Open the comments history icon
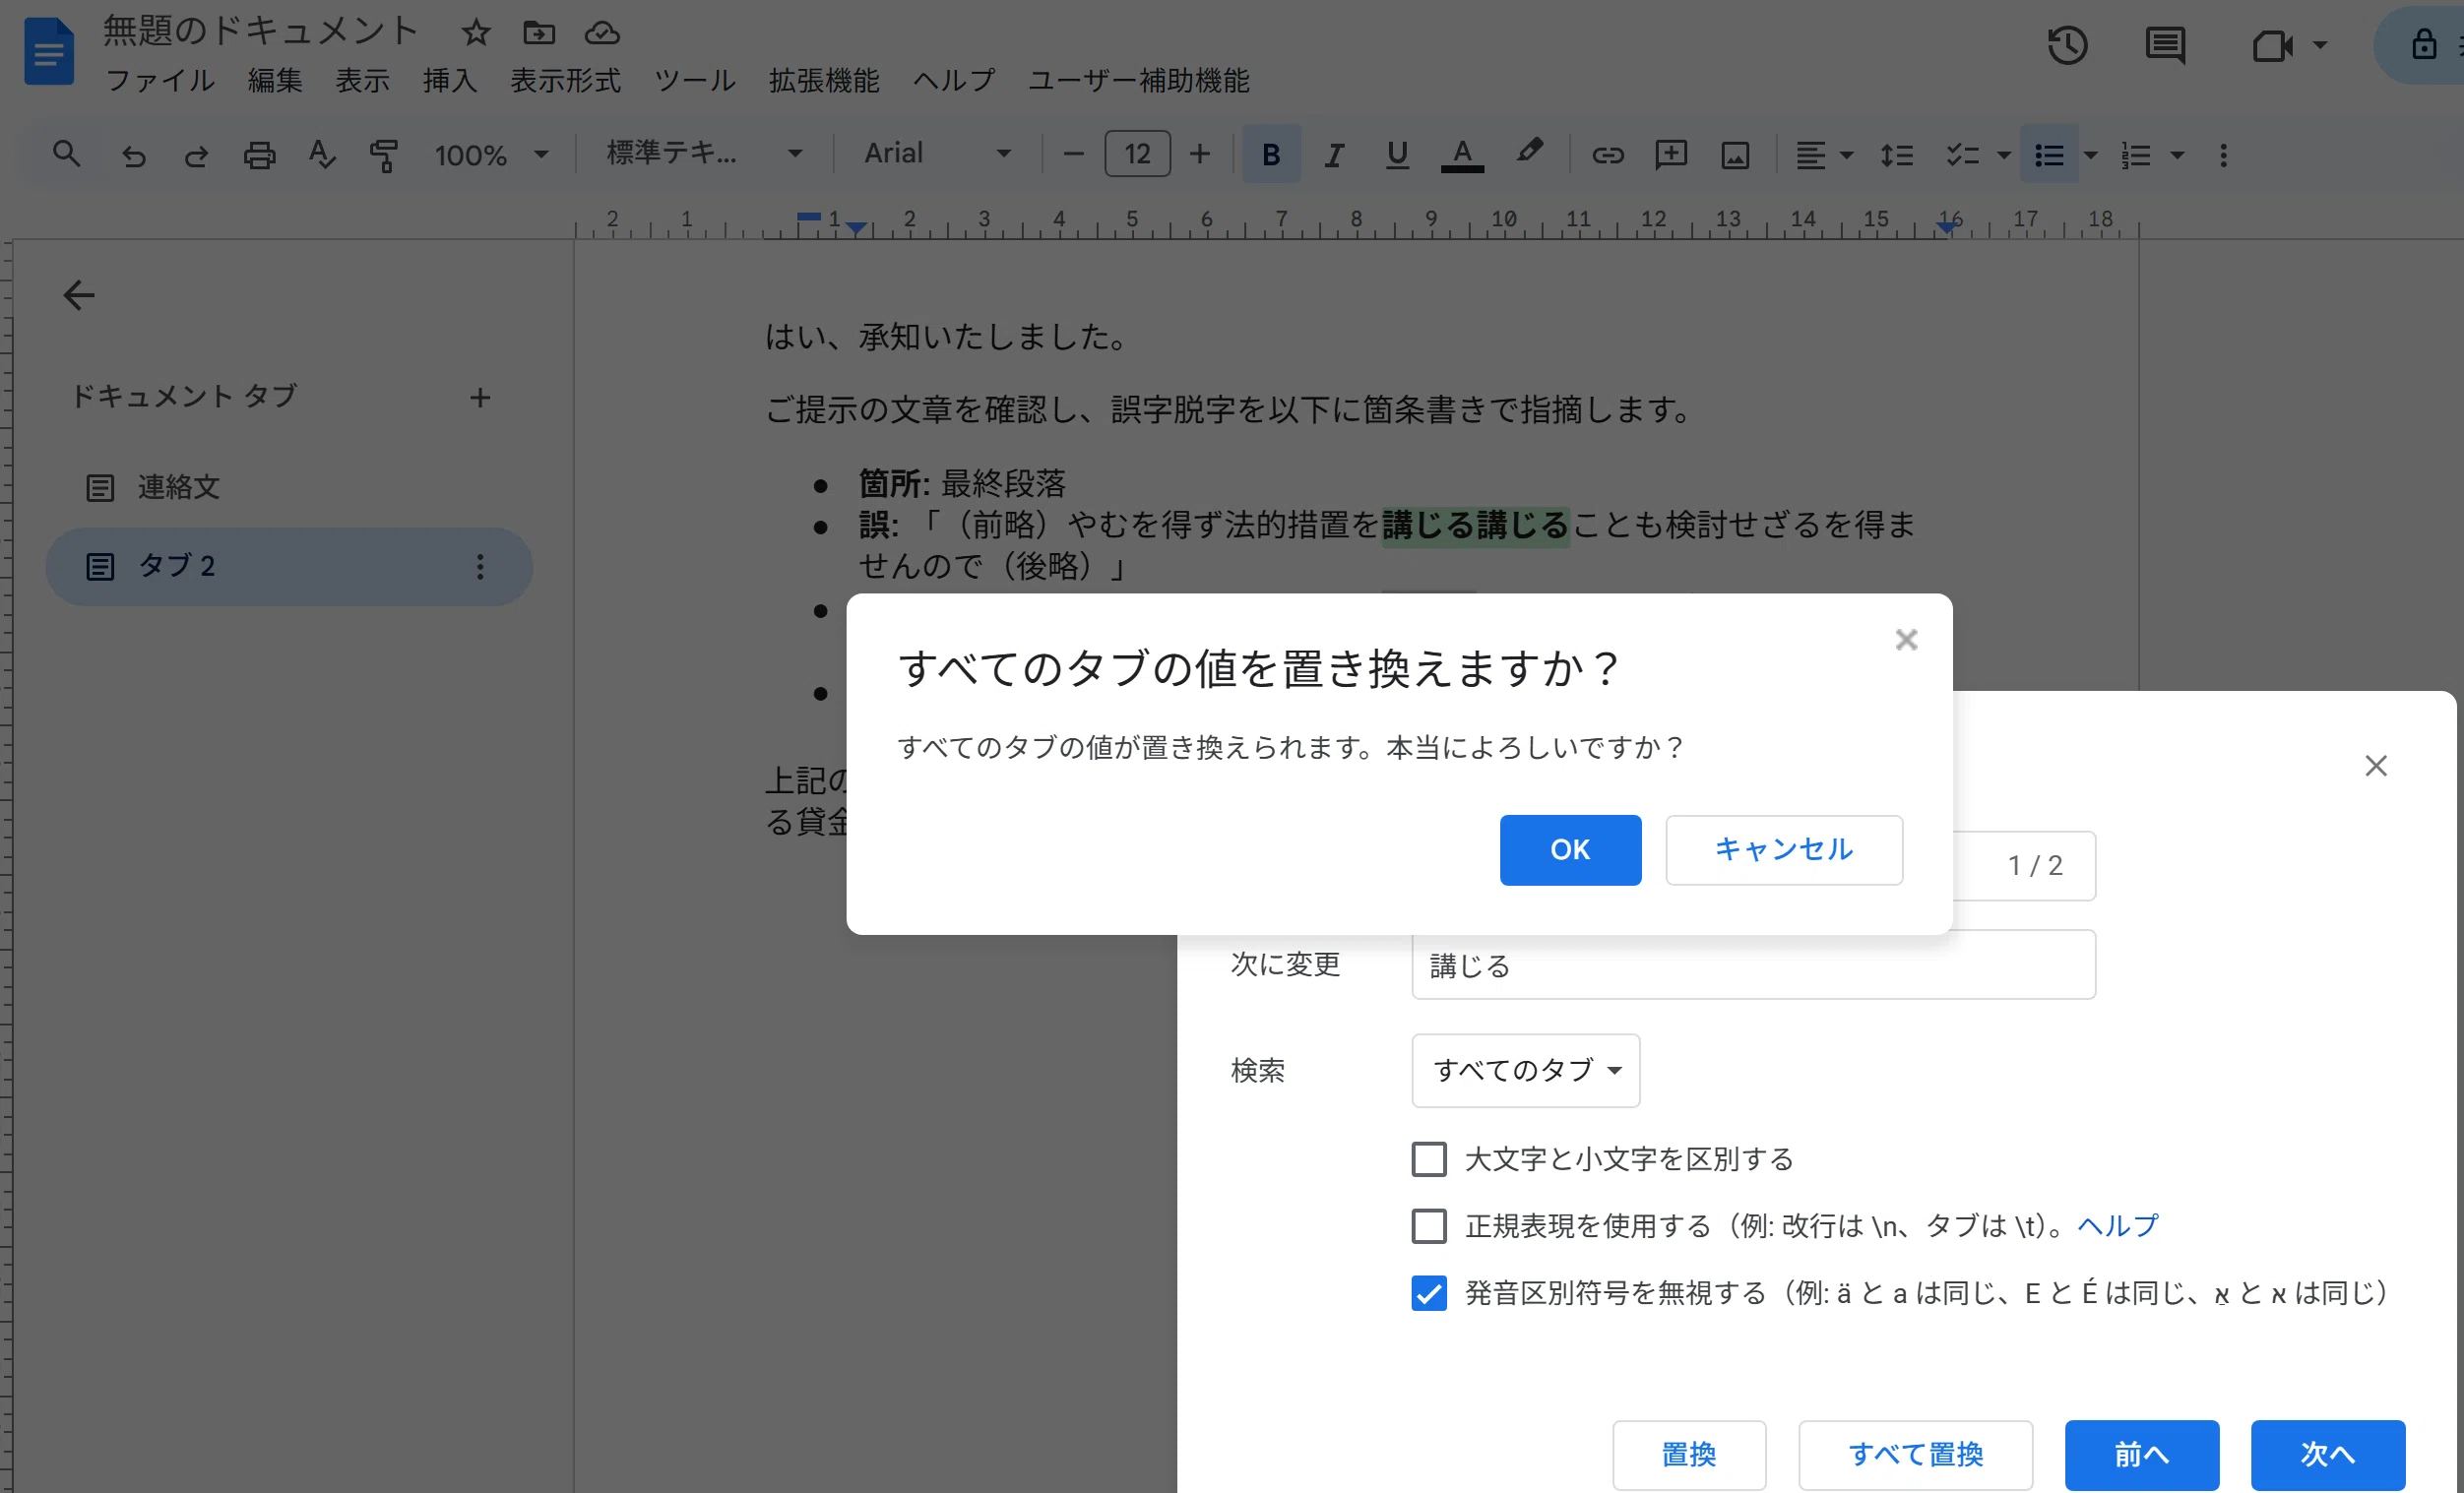The height and width of the screenshot is (1493, 2464). pyautogui.click(x=2165, y=45)
